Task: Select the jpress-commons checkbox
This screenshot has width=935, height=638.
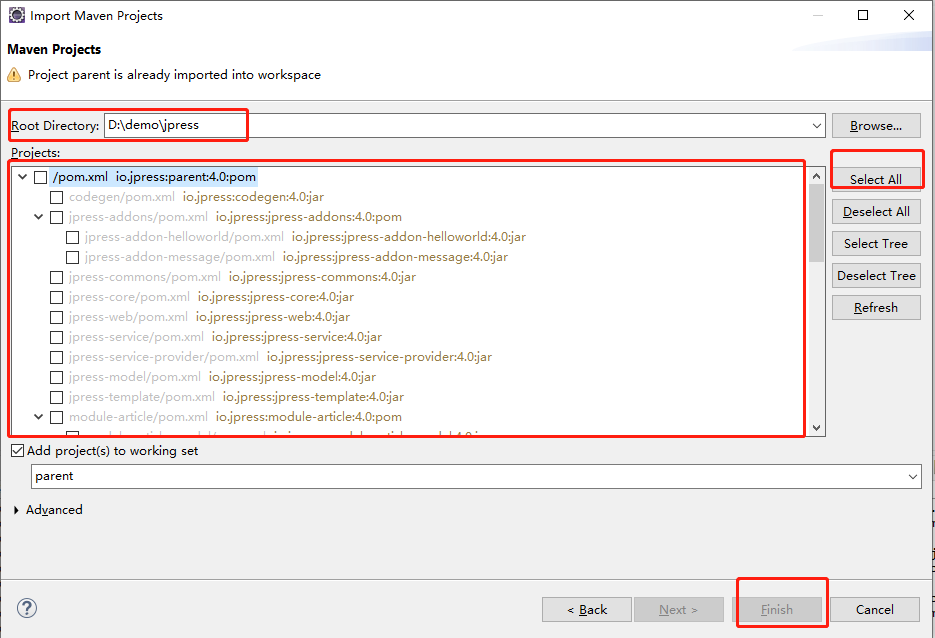Action: 57,277
